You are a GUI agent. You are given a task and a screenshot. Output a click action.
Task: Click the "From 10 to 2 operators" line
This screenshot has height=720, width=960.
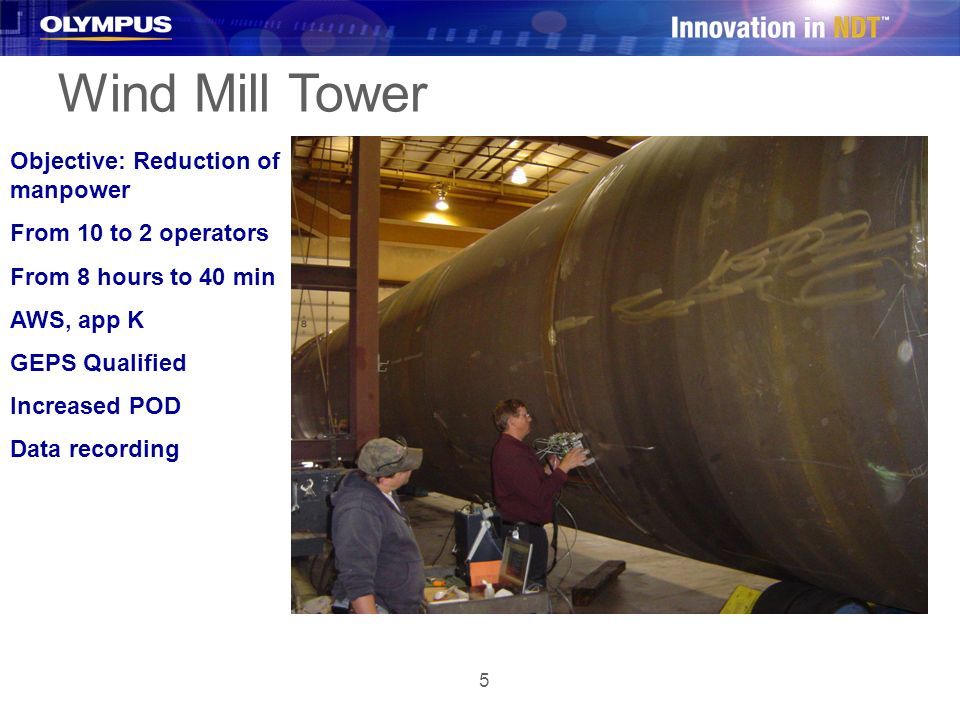tap(140, 233)
